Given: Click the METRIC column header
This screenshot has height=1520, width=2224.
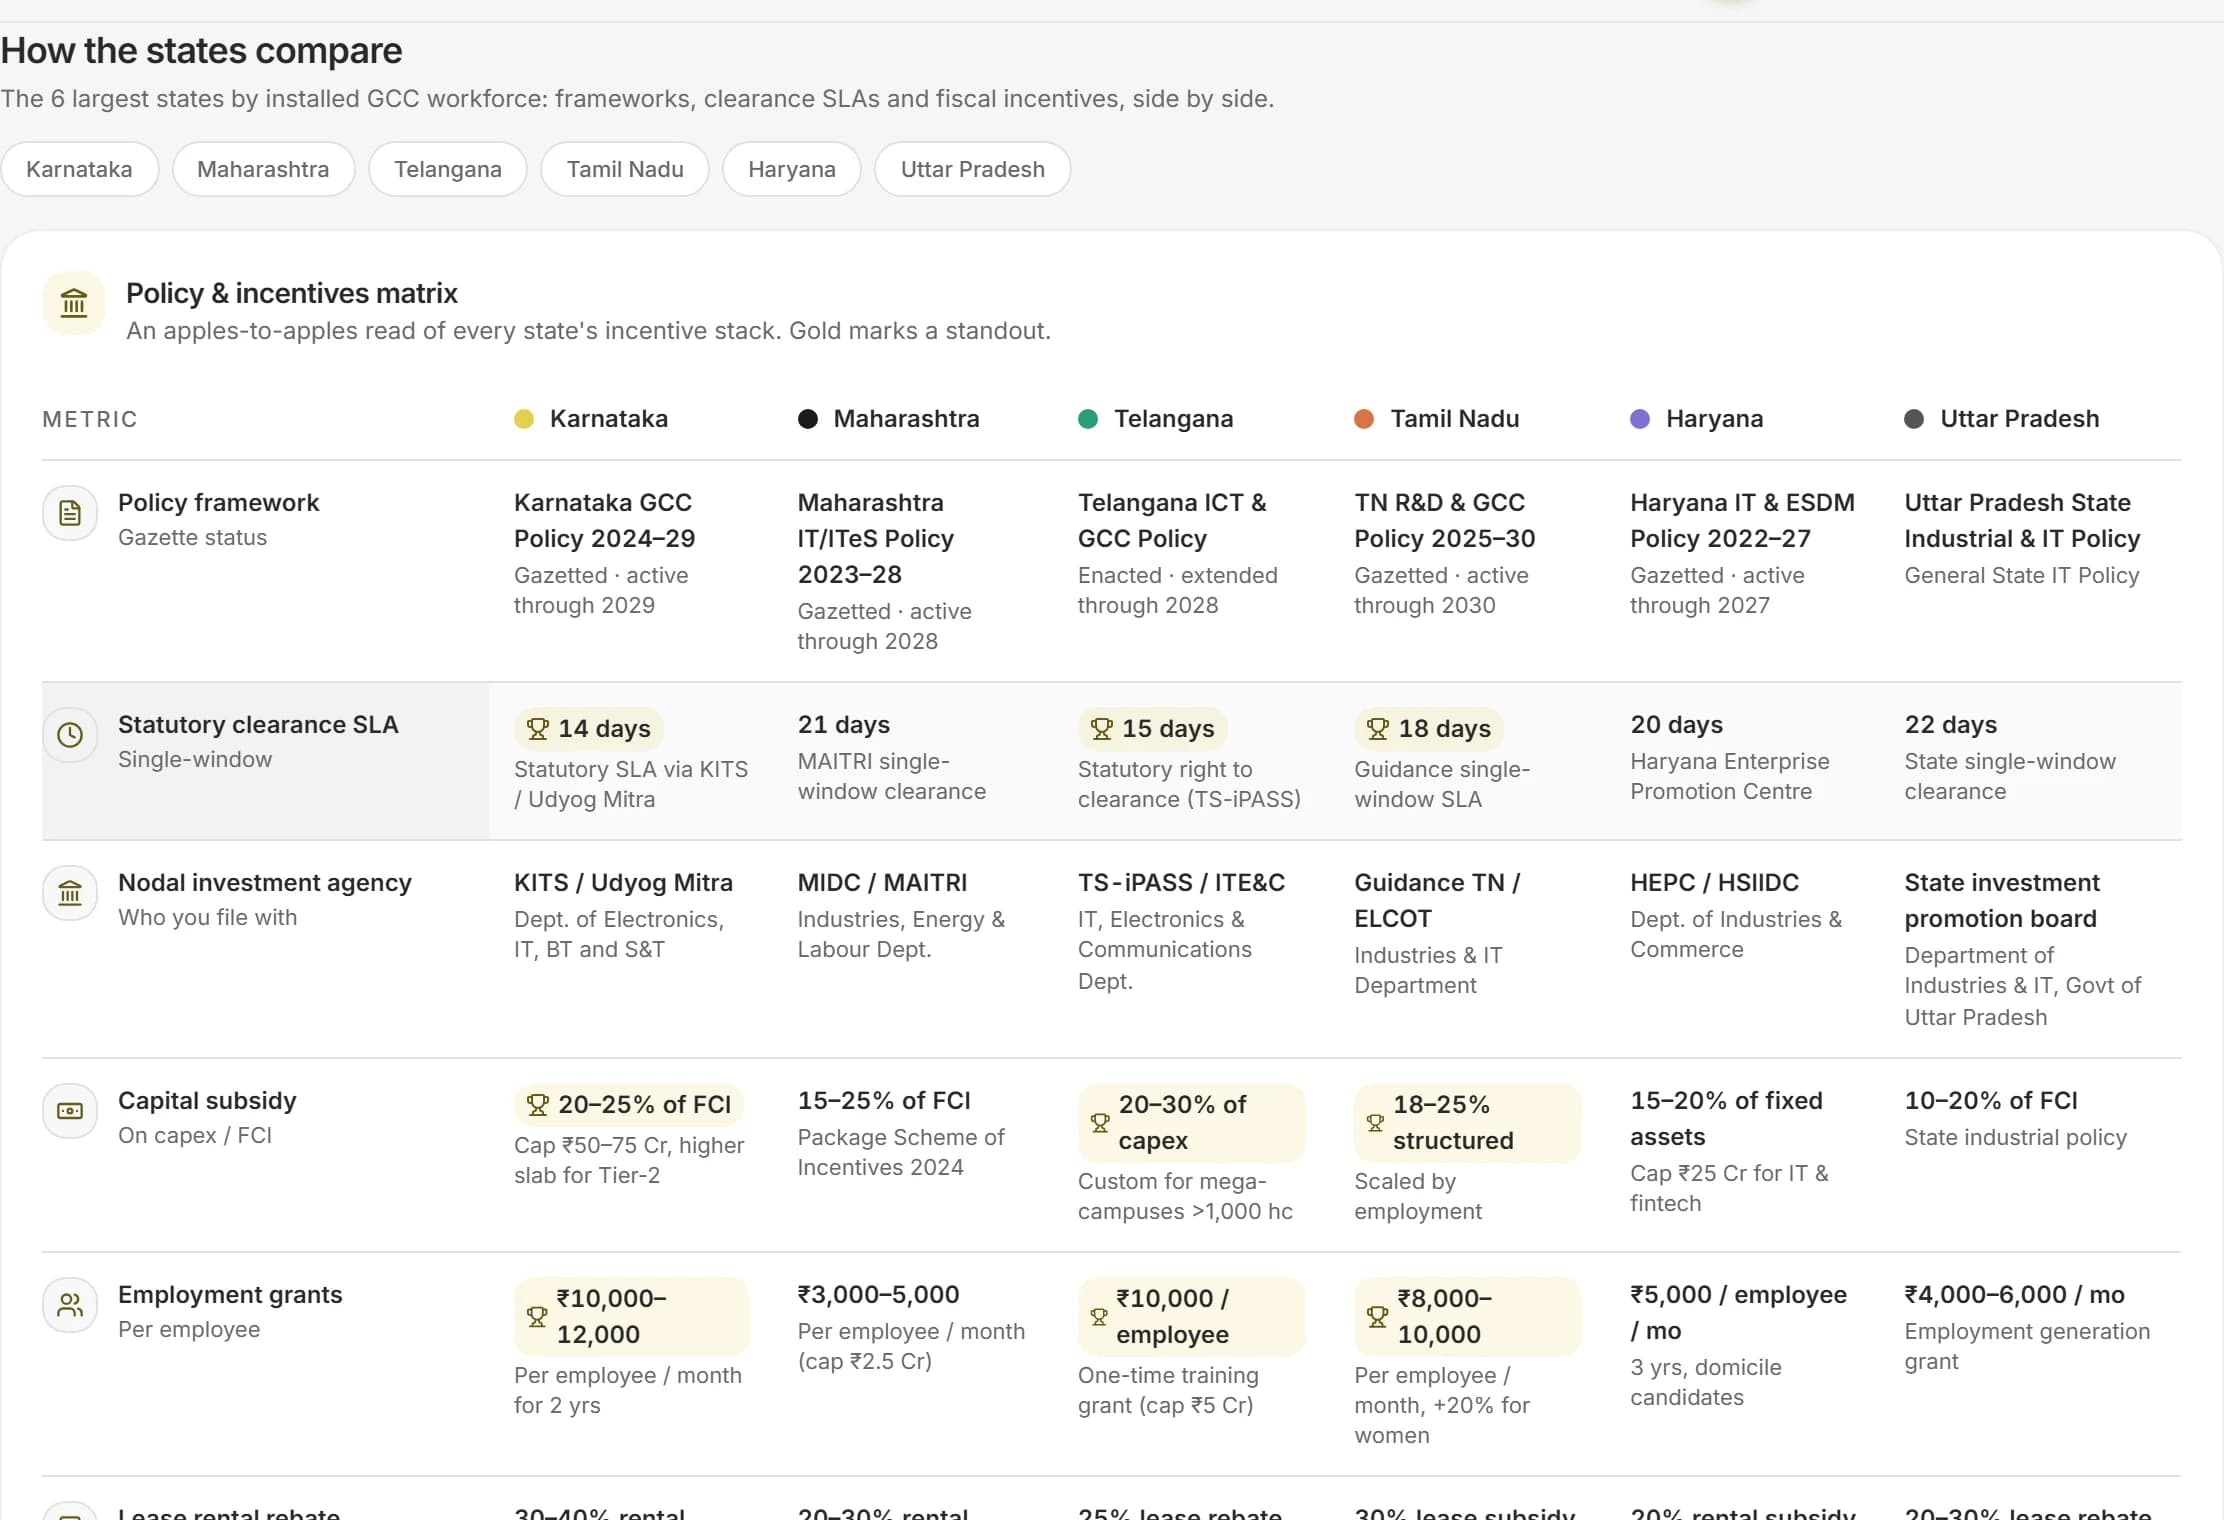Looking at the screenshot, I should pos(90,419).
